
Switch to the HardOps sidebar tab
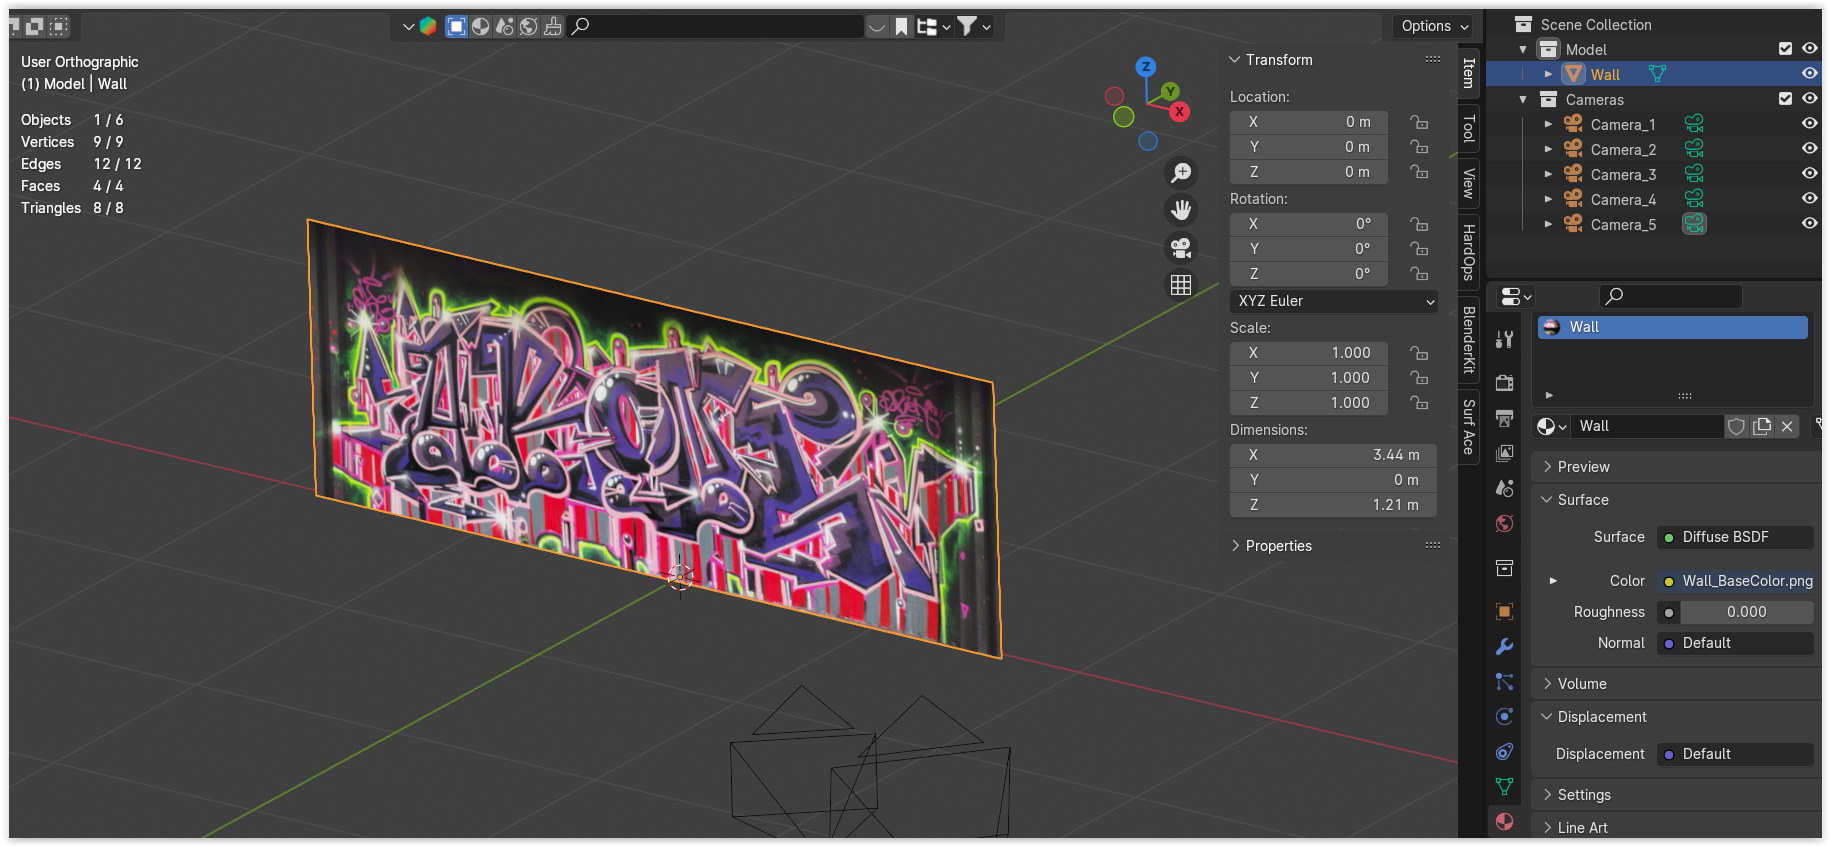[x=1468, y=252]
